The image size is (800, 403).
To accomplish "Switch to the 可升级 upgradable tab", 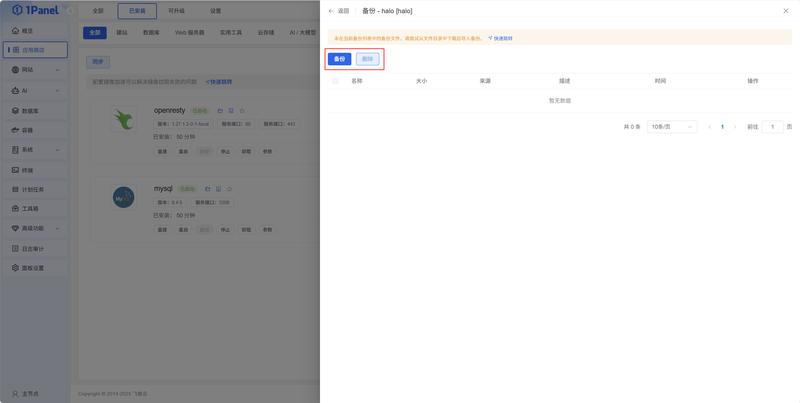I will coord(177,11).
